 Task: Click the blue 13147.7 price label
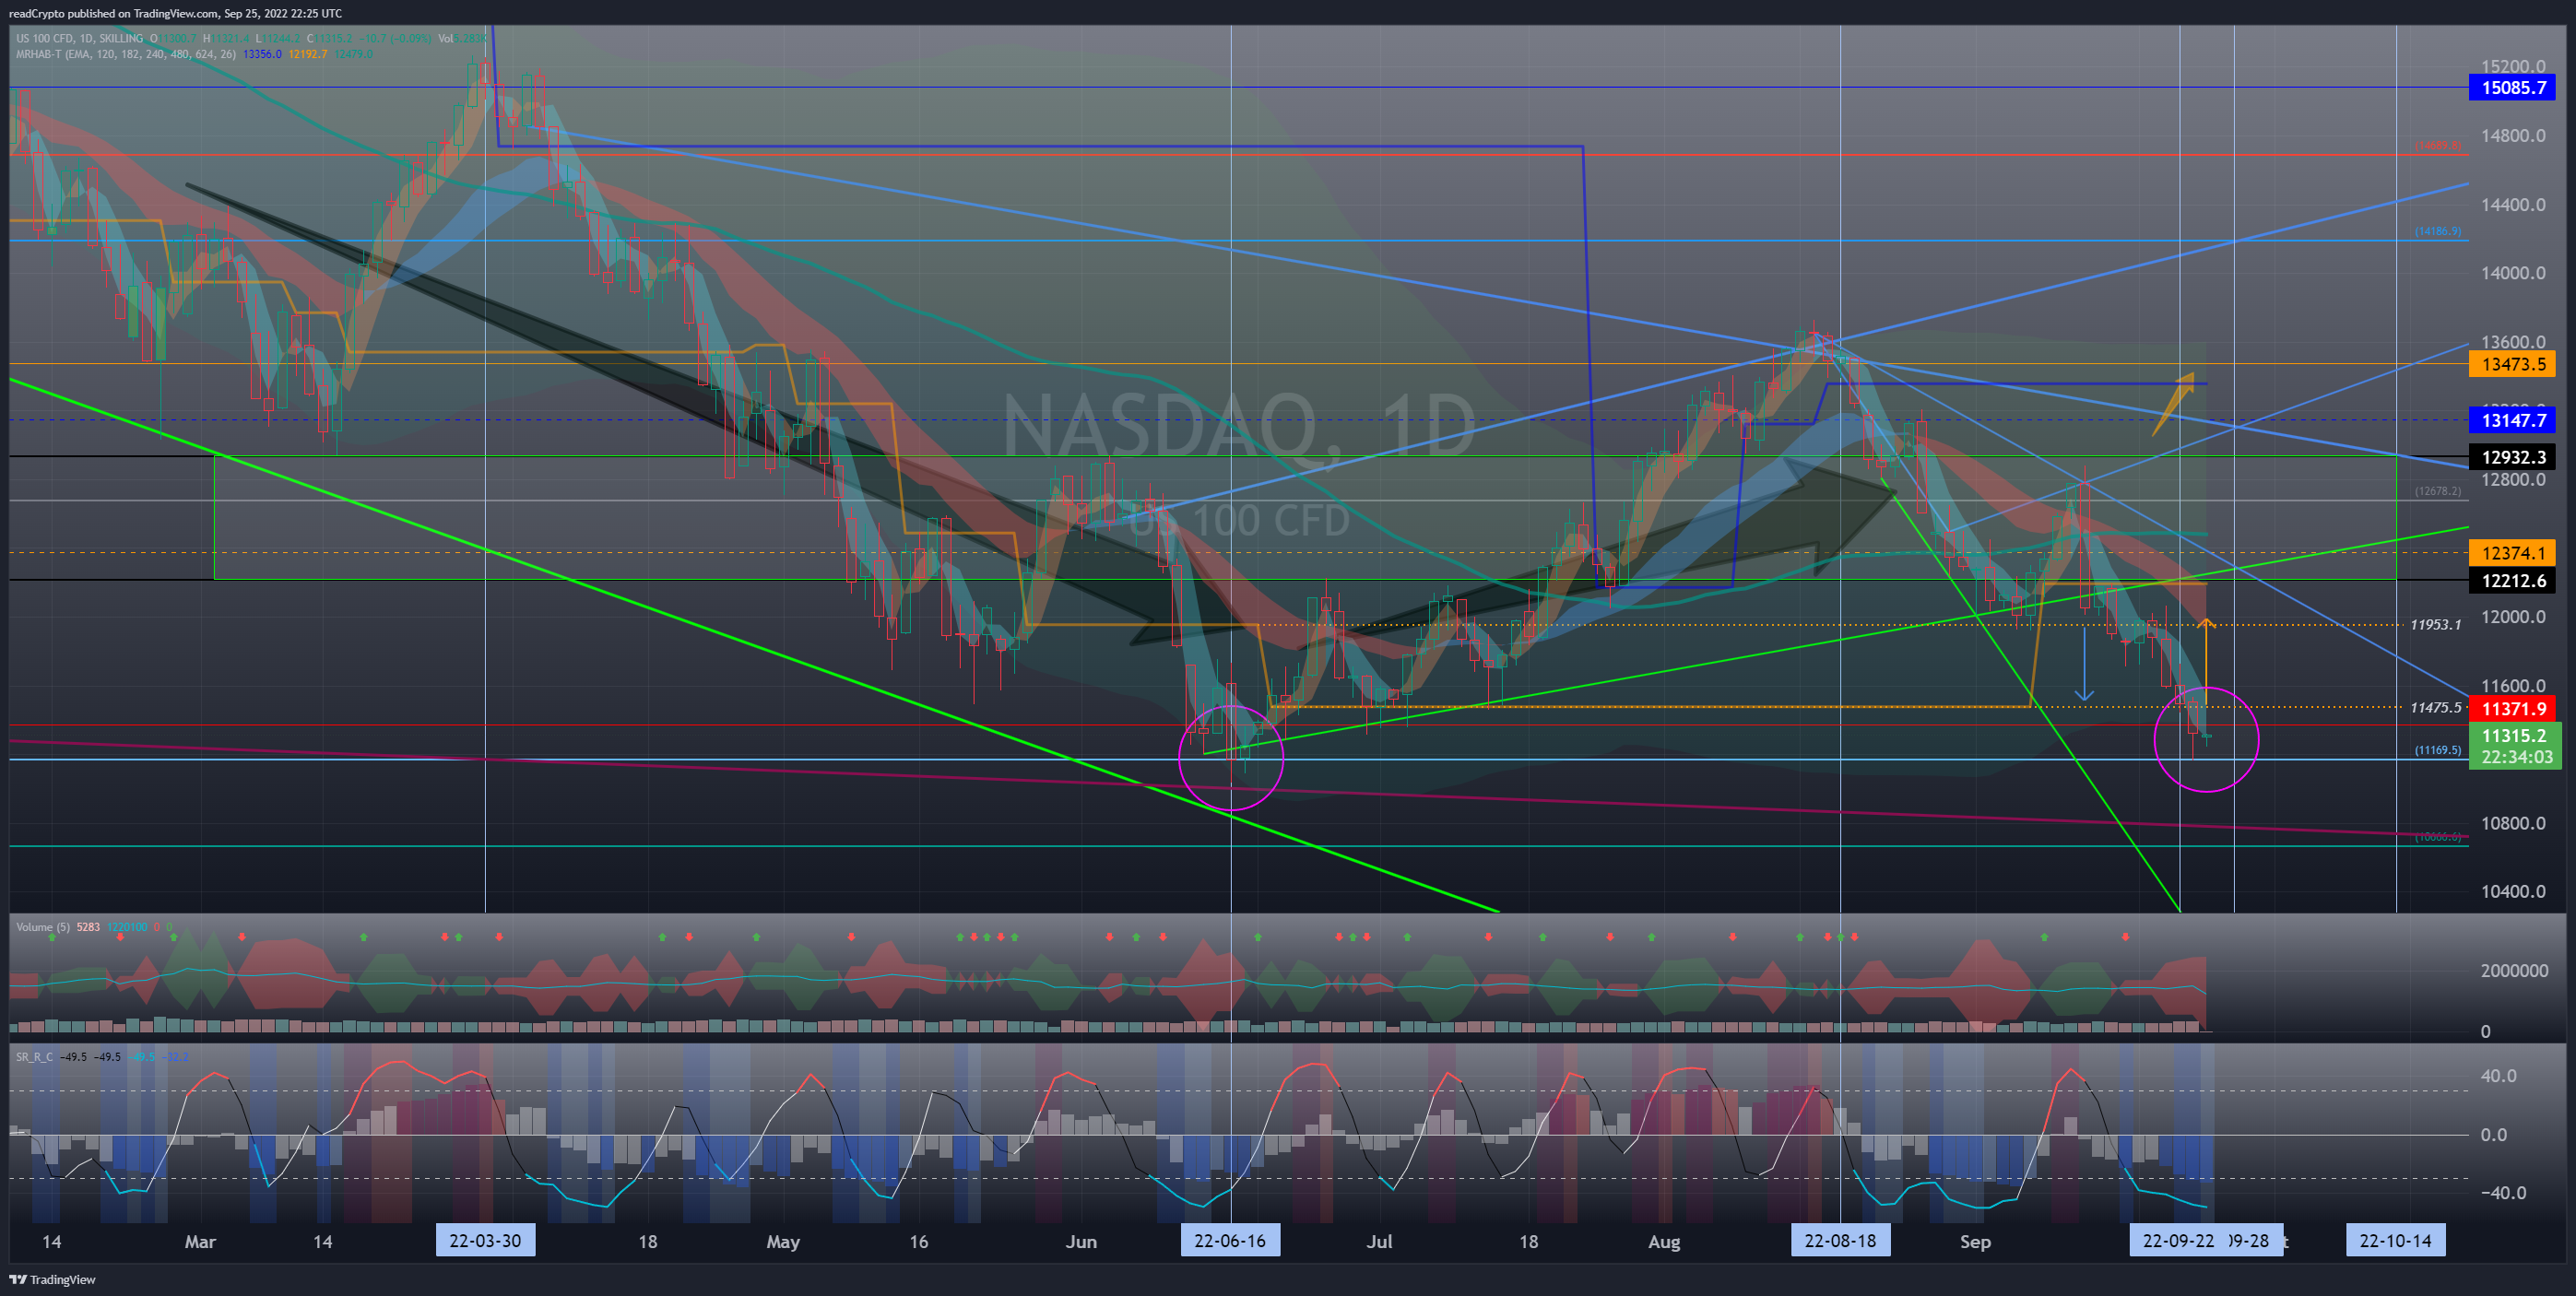click(x=2512, y=420)
